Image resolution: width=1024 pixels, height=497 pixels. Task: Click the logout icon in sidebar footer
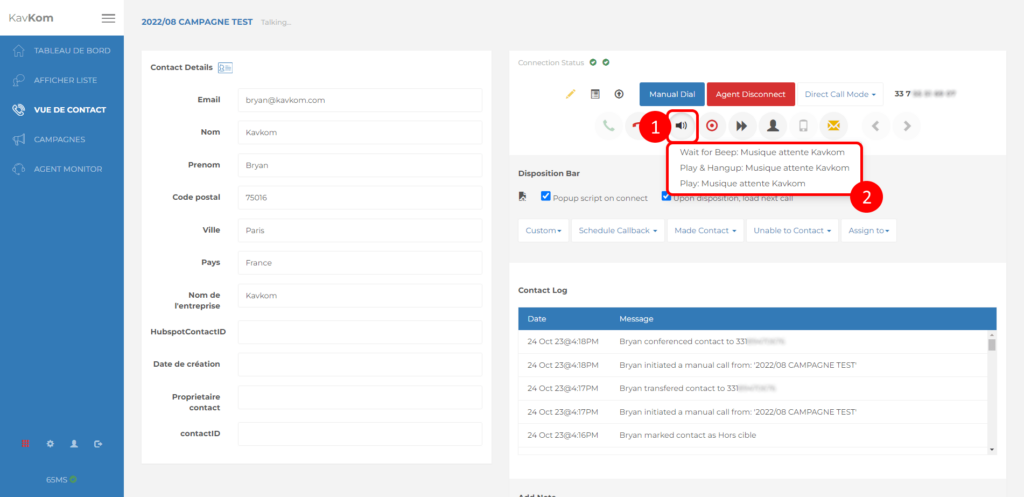coord(98,443)
